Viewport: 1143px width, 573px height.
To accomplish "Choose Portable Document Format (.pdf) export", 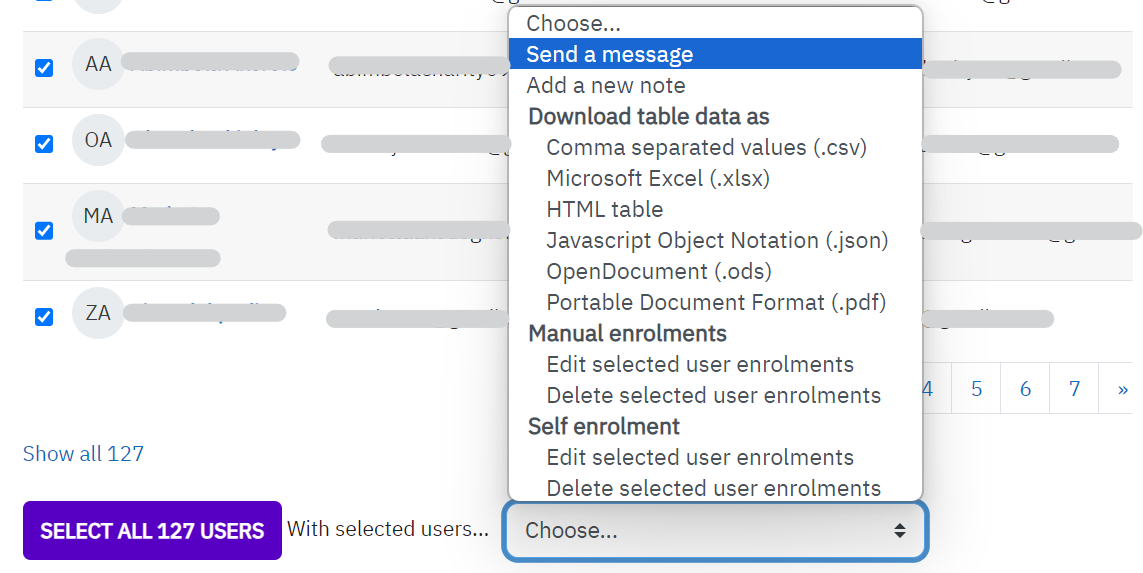I will coord(715,302).
